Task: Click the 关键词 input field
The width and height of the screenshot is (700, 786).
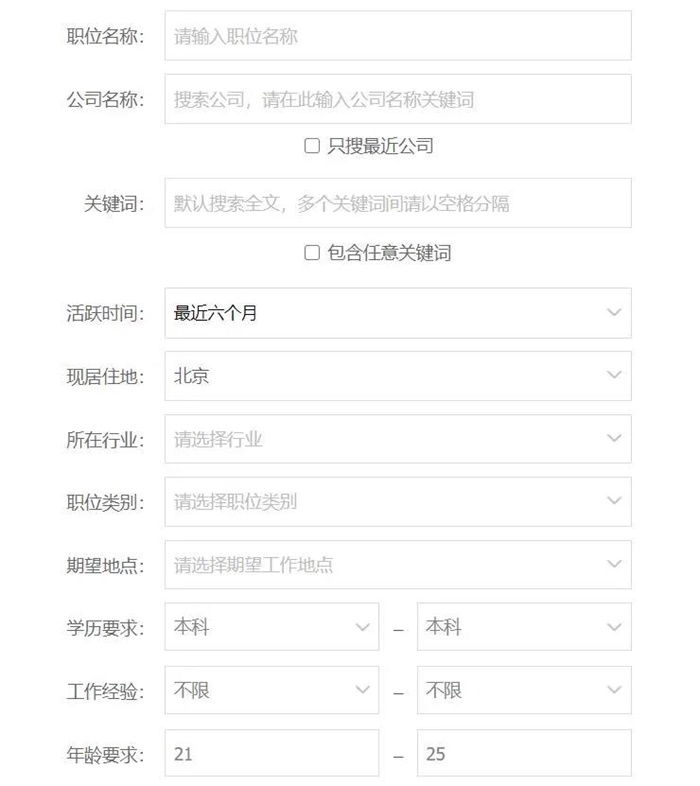Action: pos(397,204)
